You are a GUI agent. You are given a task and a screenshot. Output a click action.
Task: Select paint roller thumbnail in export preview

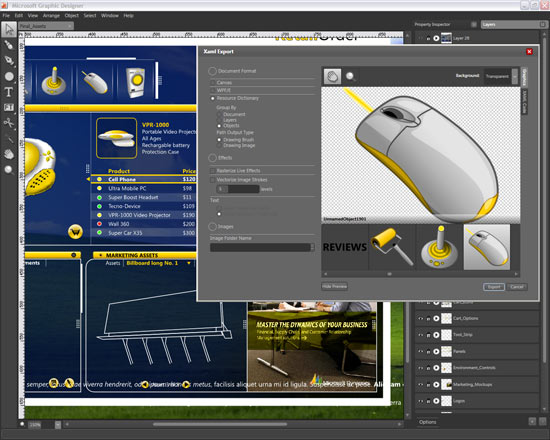[x=392, y=247]
